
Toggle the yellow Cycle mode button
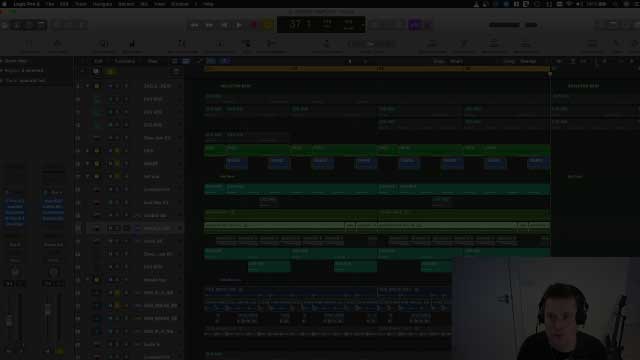(x=268, y=25)
